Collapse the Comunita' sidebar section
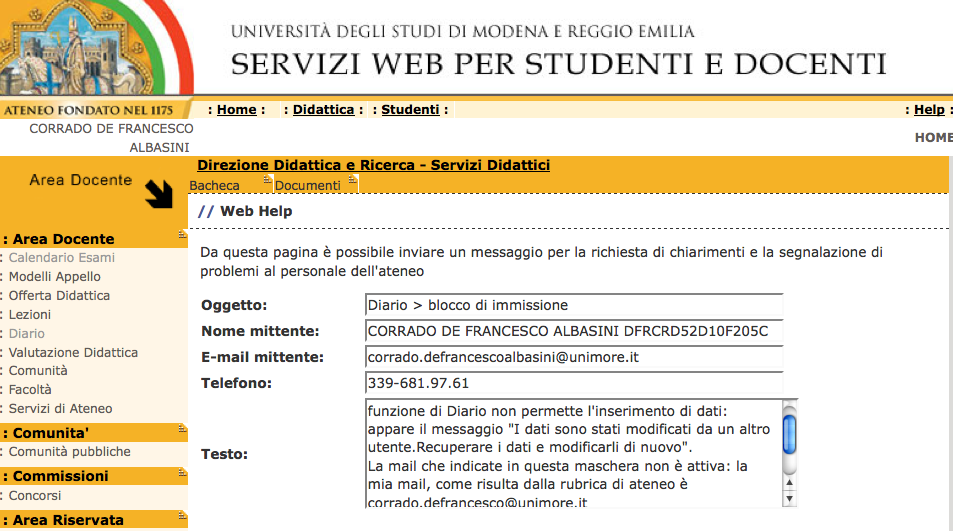This screenshot has height=531, width=953. [x=182, y=430]
